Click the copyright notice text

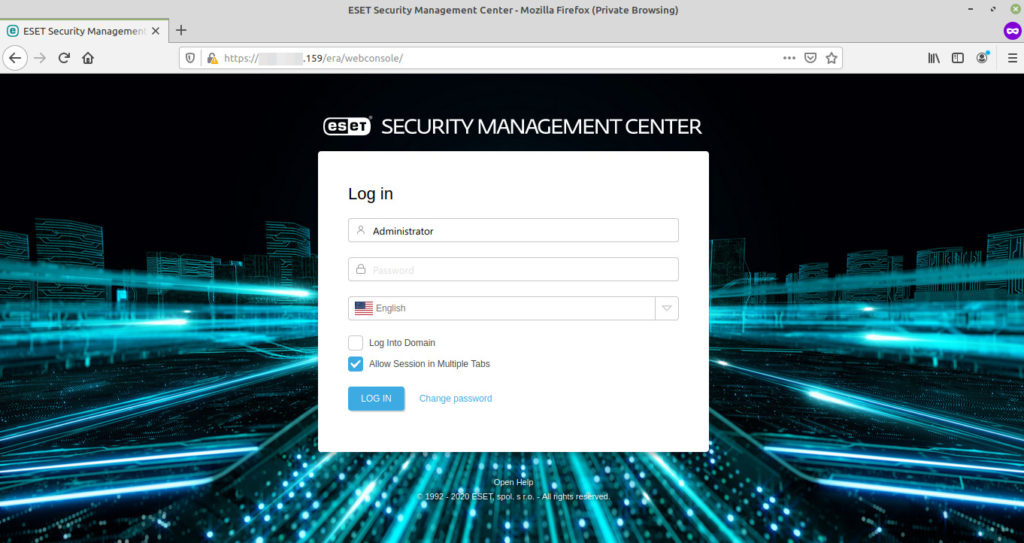(x=513, y=497)
